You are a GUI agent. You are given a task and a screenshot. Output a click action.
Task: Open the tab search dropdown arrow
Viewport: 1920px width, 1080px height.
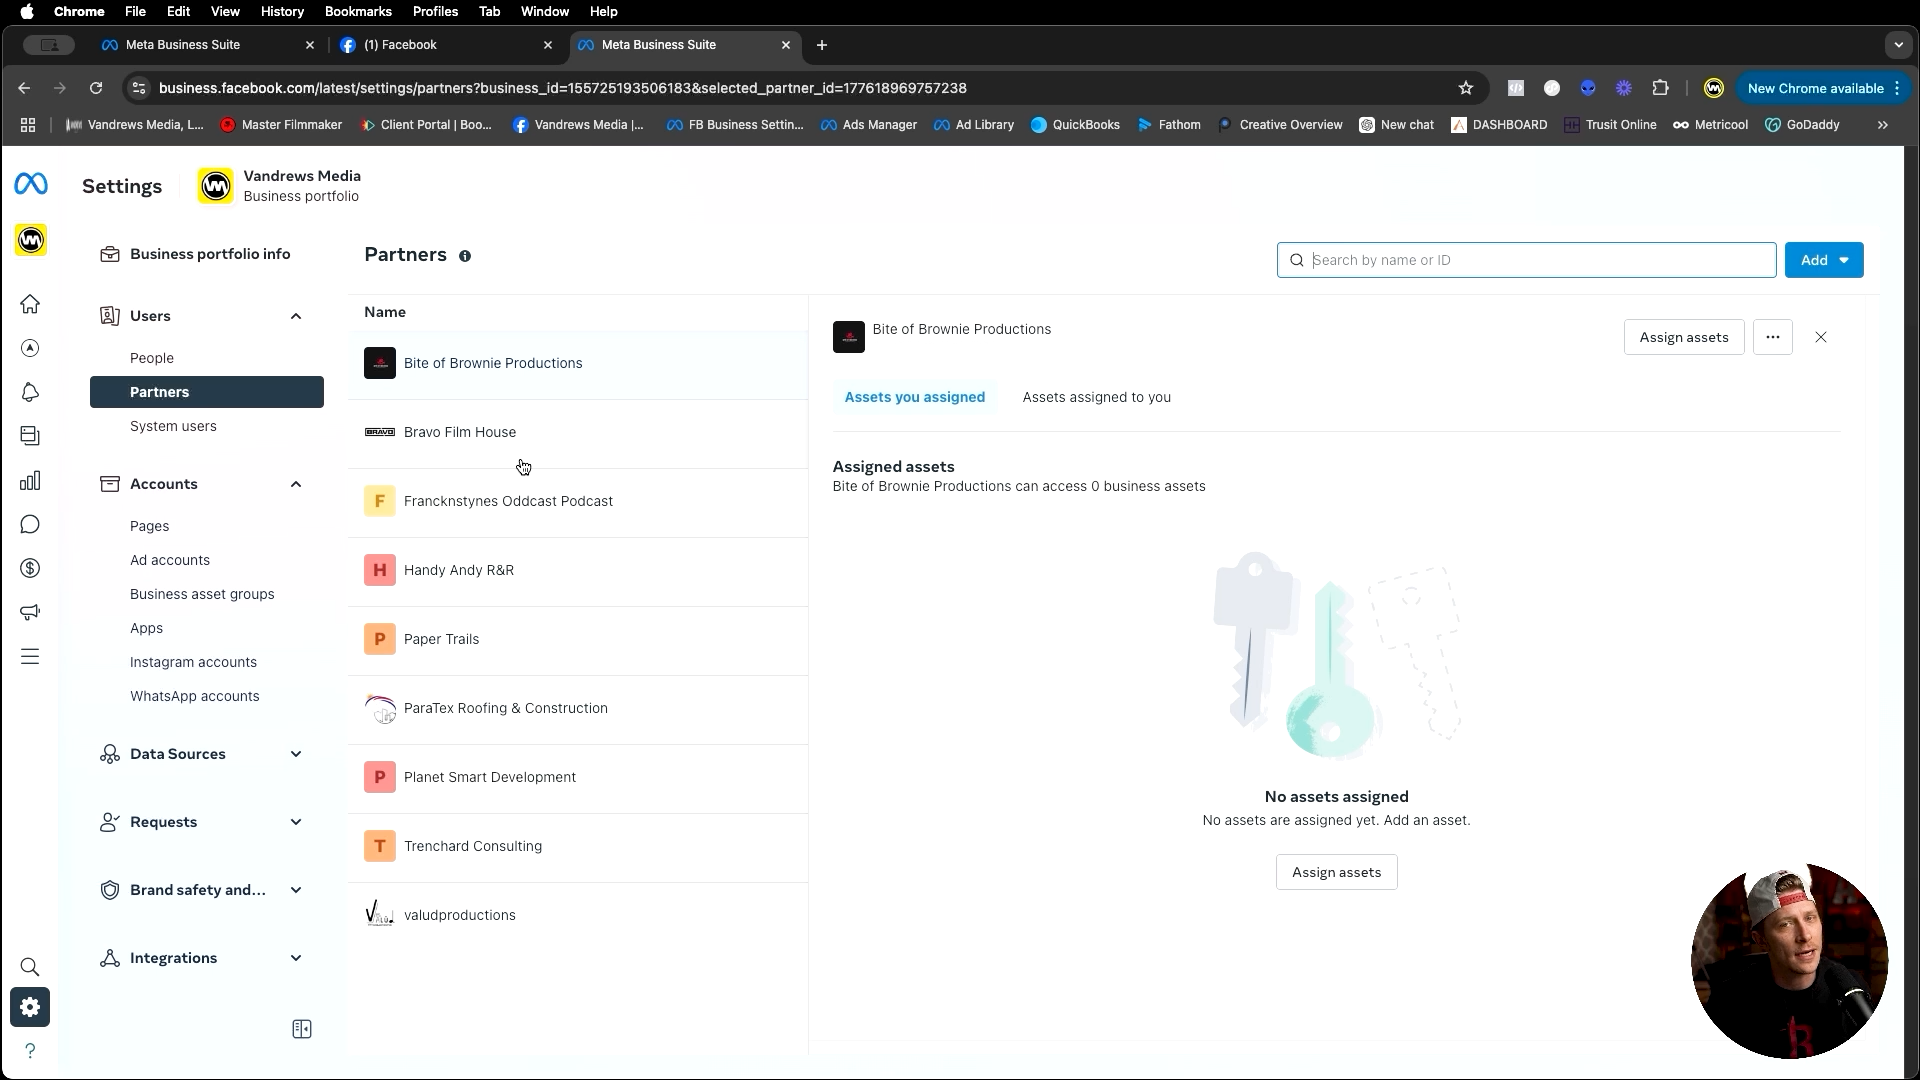point(1898,45)
